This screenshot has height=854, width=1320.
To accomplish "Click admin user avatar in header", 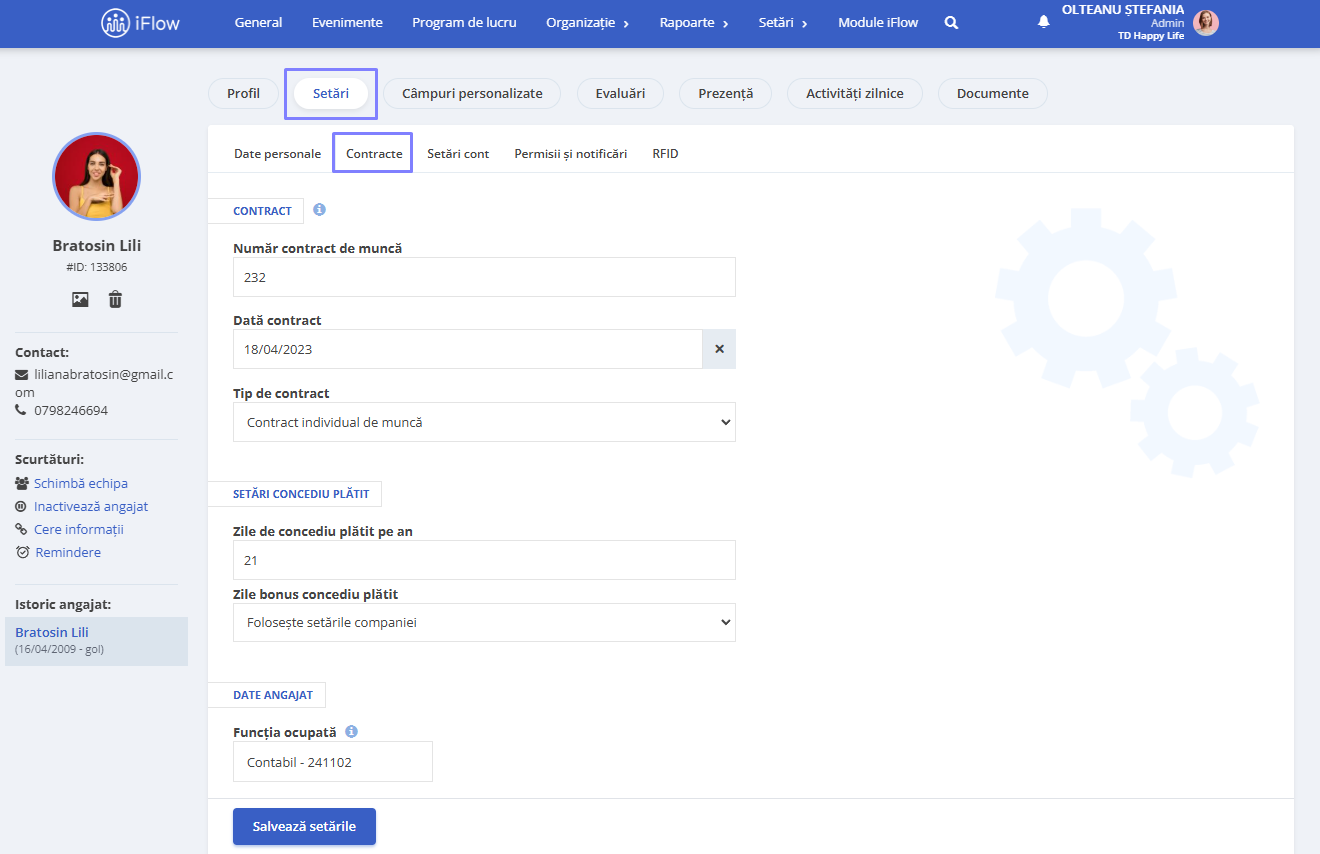I will click(1206, 22).
